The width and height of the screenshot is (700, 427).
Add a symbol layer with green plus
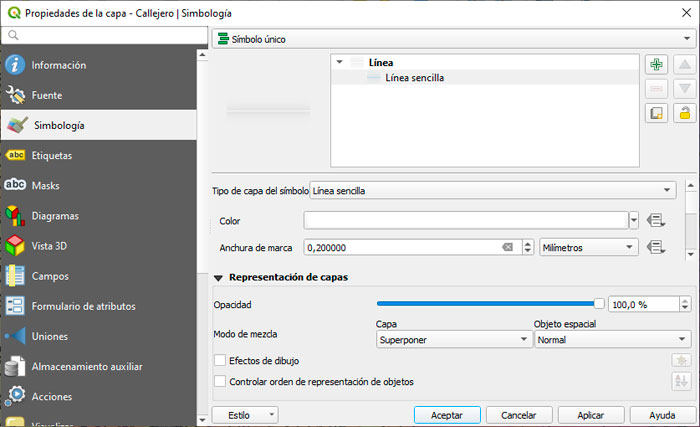(656, 65)
